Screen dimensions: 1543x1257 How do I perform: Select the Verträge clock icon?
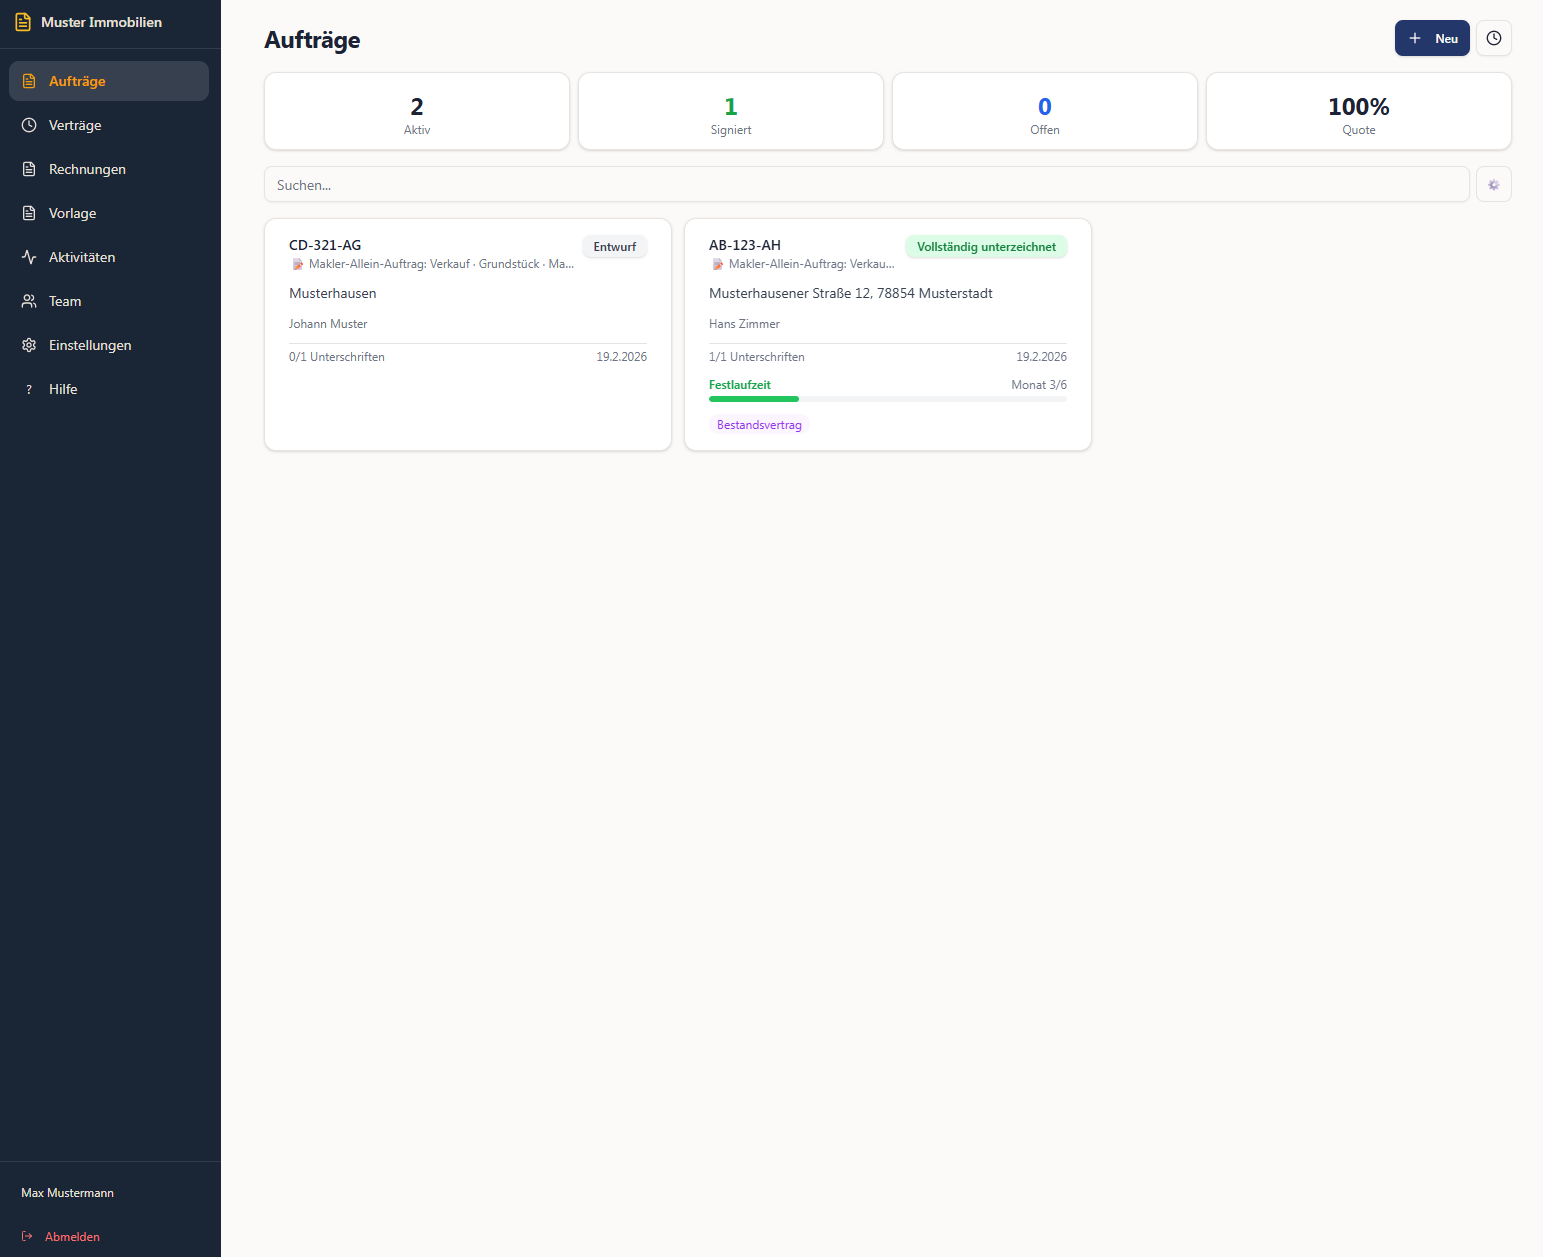pyautogui.click(x=29, y=125)
